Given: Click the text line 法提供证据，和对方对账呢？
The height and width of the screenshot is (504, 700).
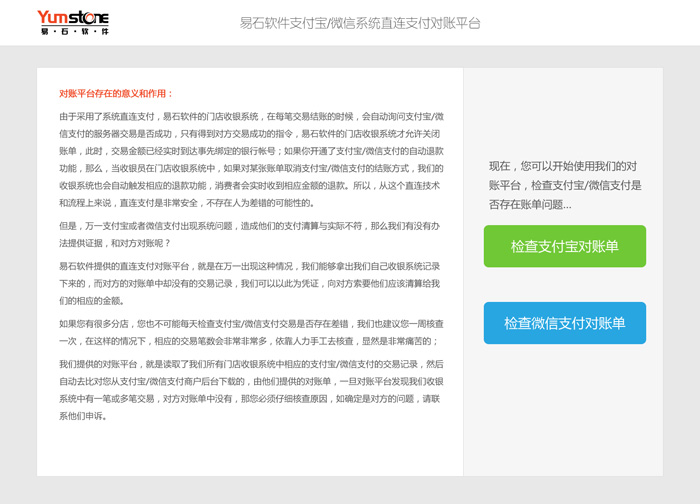Looking at the screenshot, I should click(115, 243).
